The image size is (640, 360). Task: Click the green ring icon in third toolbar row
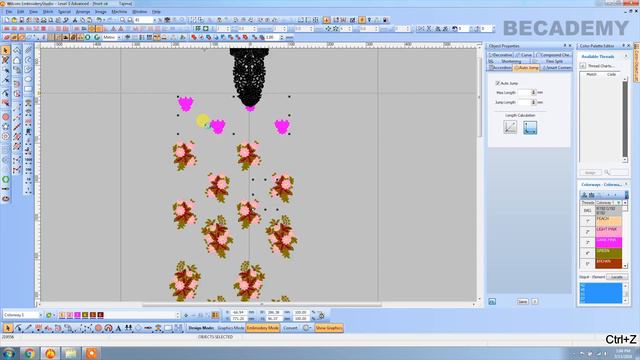87,37
